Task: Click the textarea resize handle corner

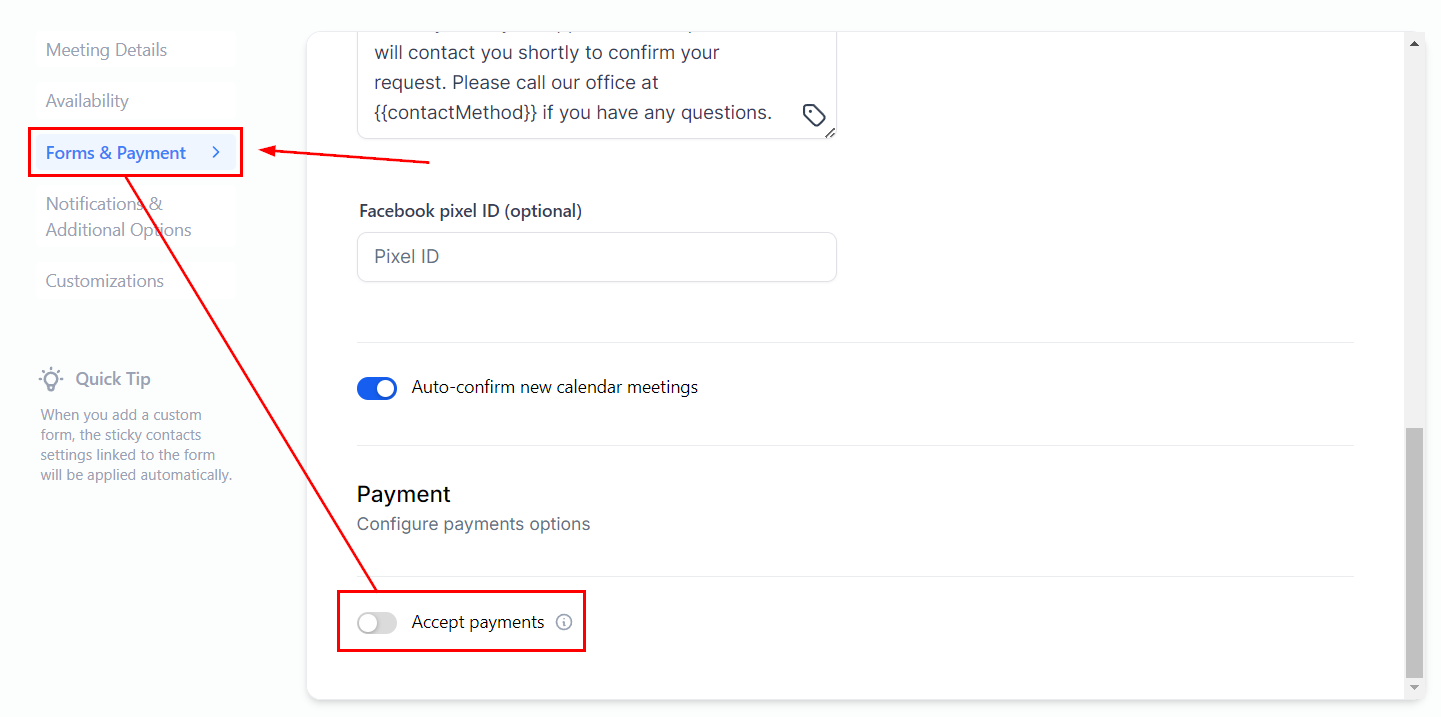Action: pyautogui.click(x=831, y=133)
